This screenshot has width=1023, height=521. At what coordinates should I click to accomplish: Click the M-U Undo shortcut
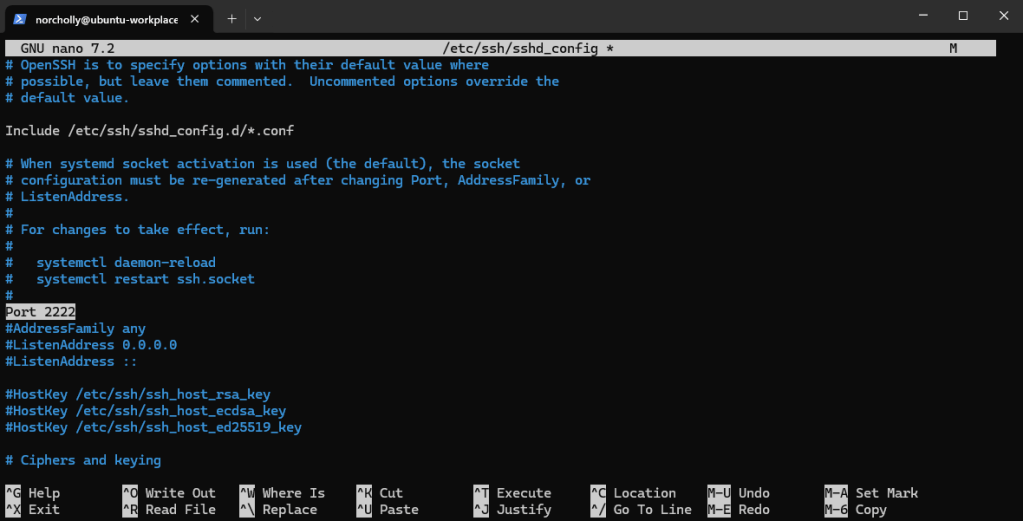(738, 493)
